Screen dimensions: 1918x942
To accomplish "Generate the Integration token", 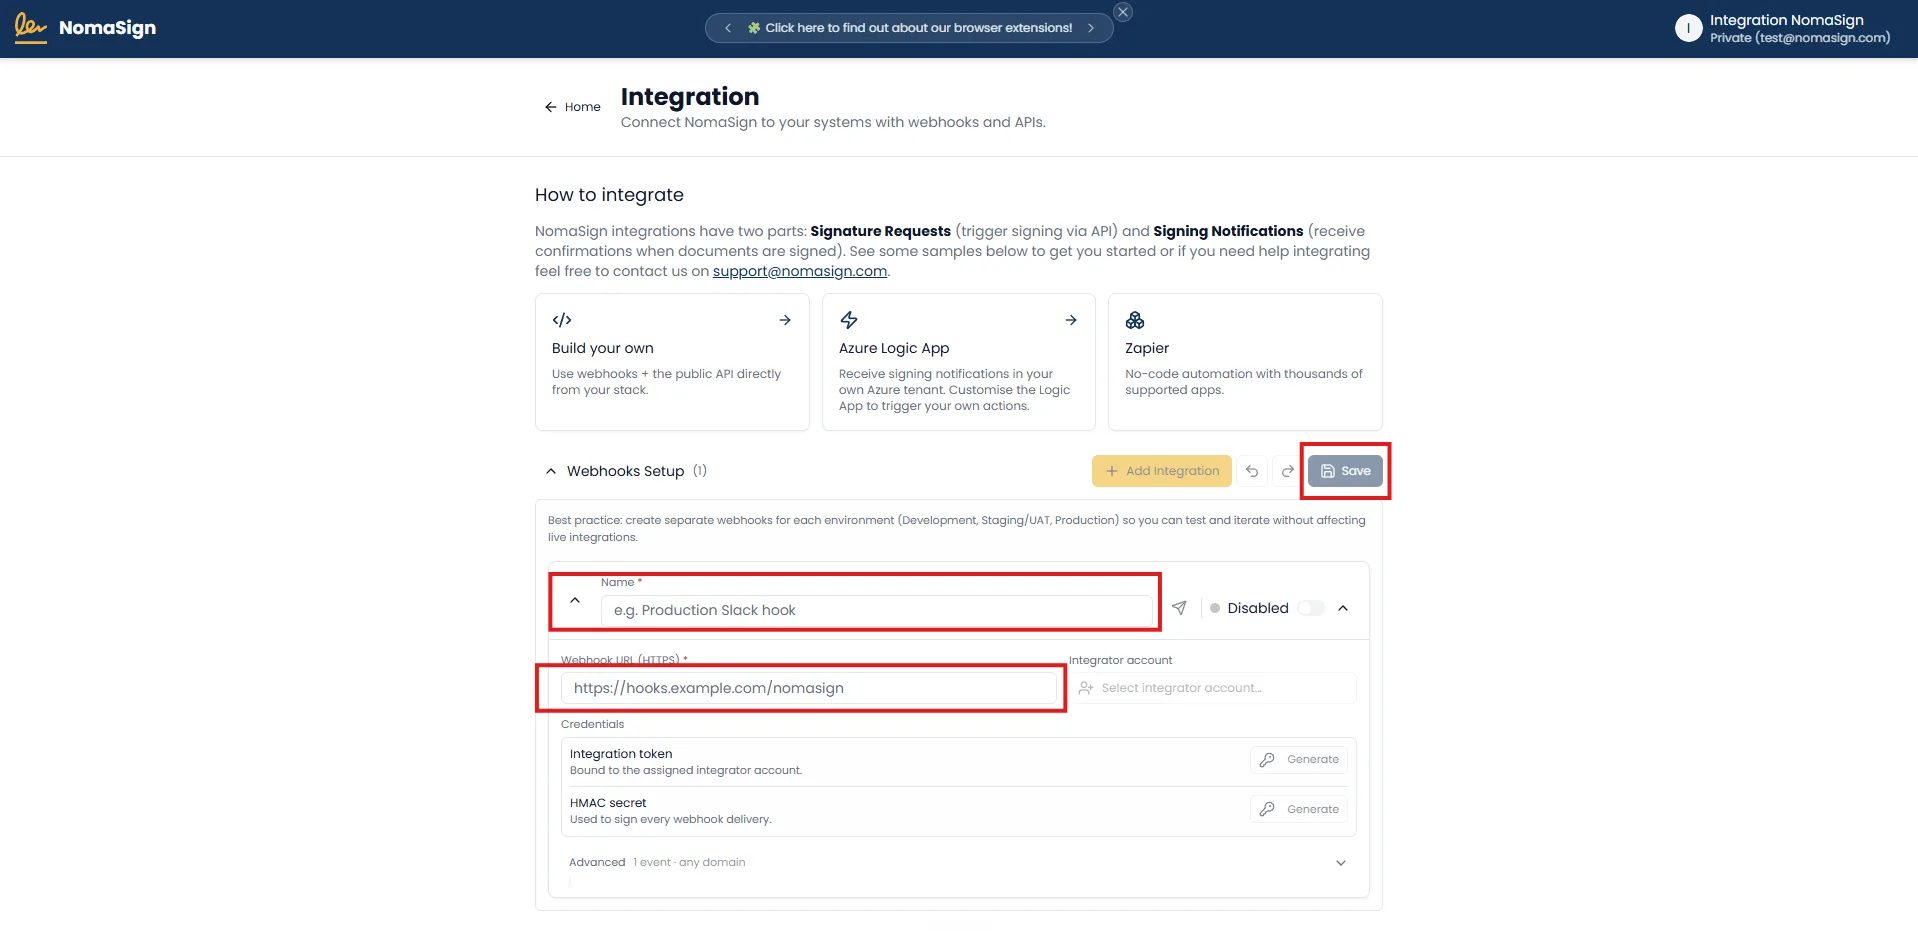I will pos(1299,760).
